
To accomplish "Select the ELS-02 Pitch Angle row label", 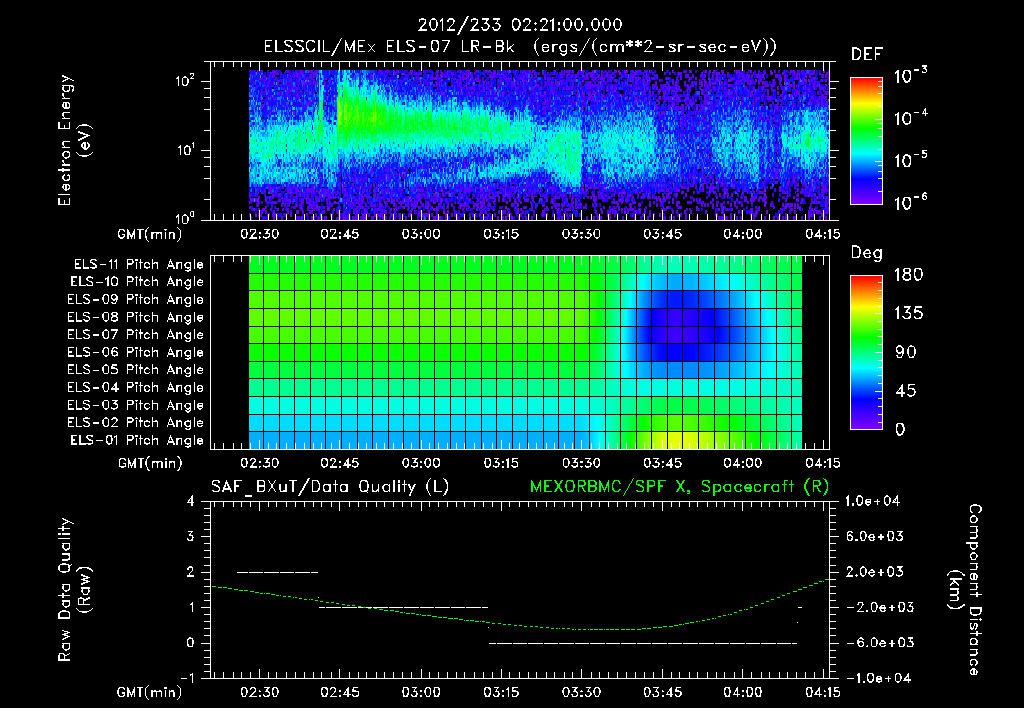I will [x=136, y=423].
